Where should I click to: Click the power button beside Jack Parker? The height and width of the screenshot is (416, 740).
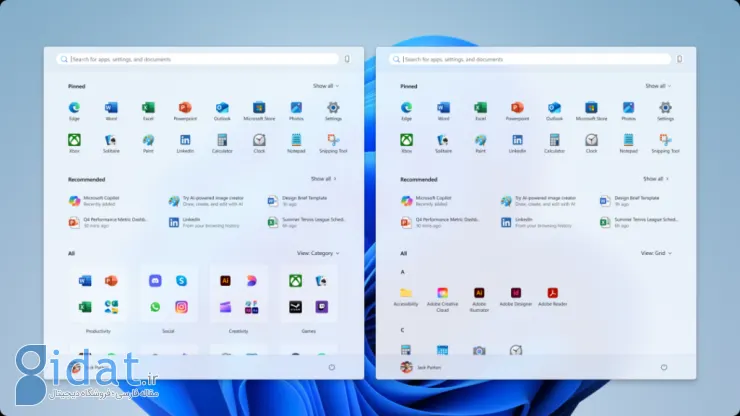(663, 367)
